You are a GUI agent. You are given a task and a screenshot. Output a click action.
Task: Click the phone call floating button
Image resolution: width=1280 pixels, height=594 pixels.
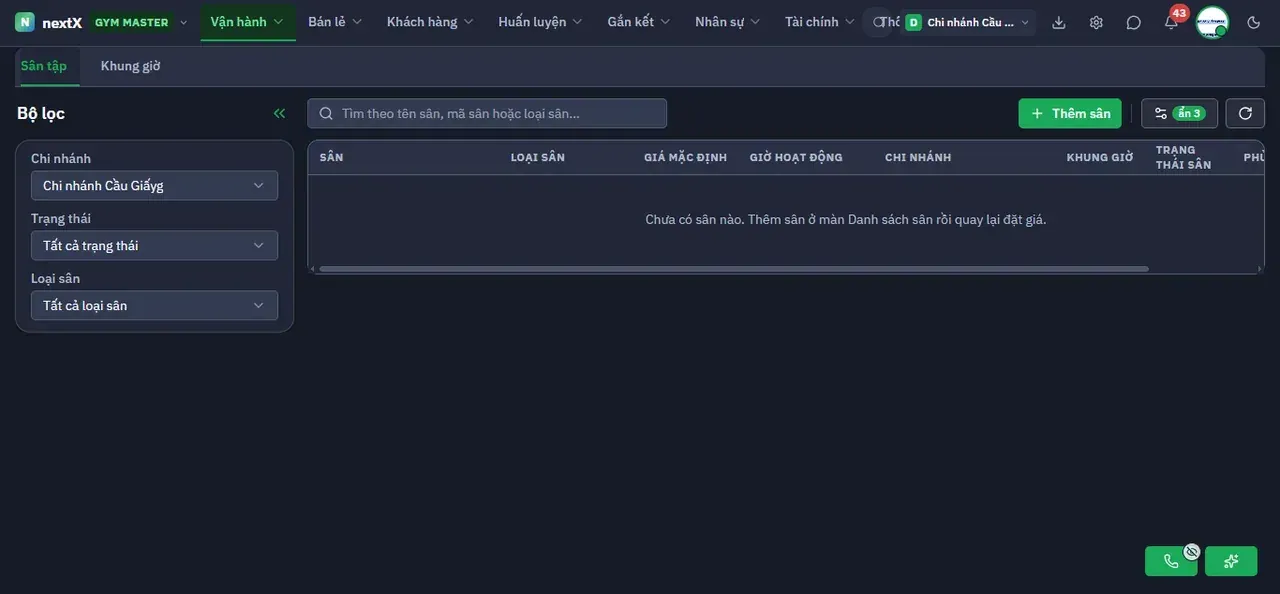pos(1171,561)
